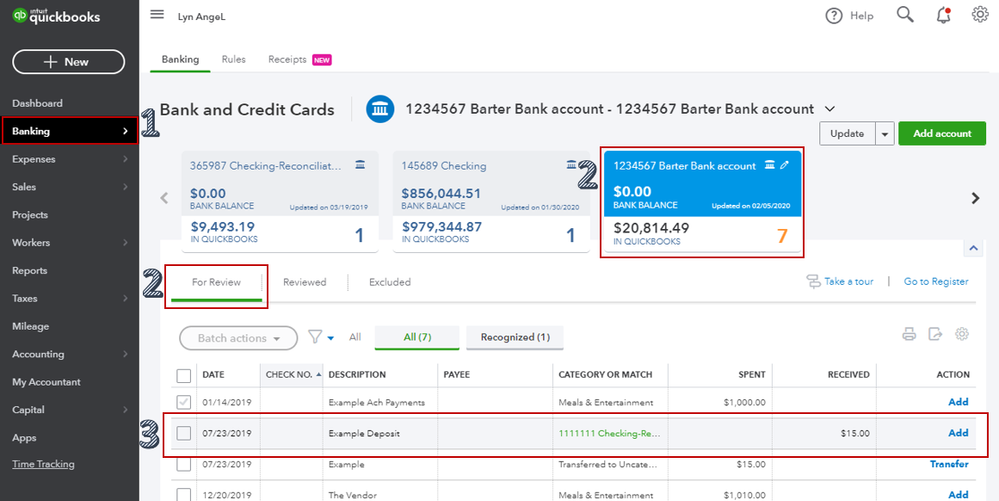Show previous account cards arrow
Image resolution: width=999 pixels, height=501 pixels.
164,198
